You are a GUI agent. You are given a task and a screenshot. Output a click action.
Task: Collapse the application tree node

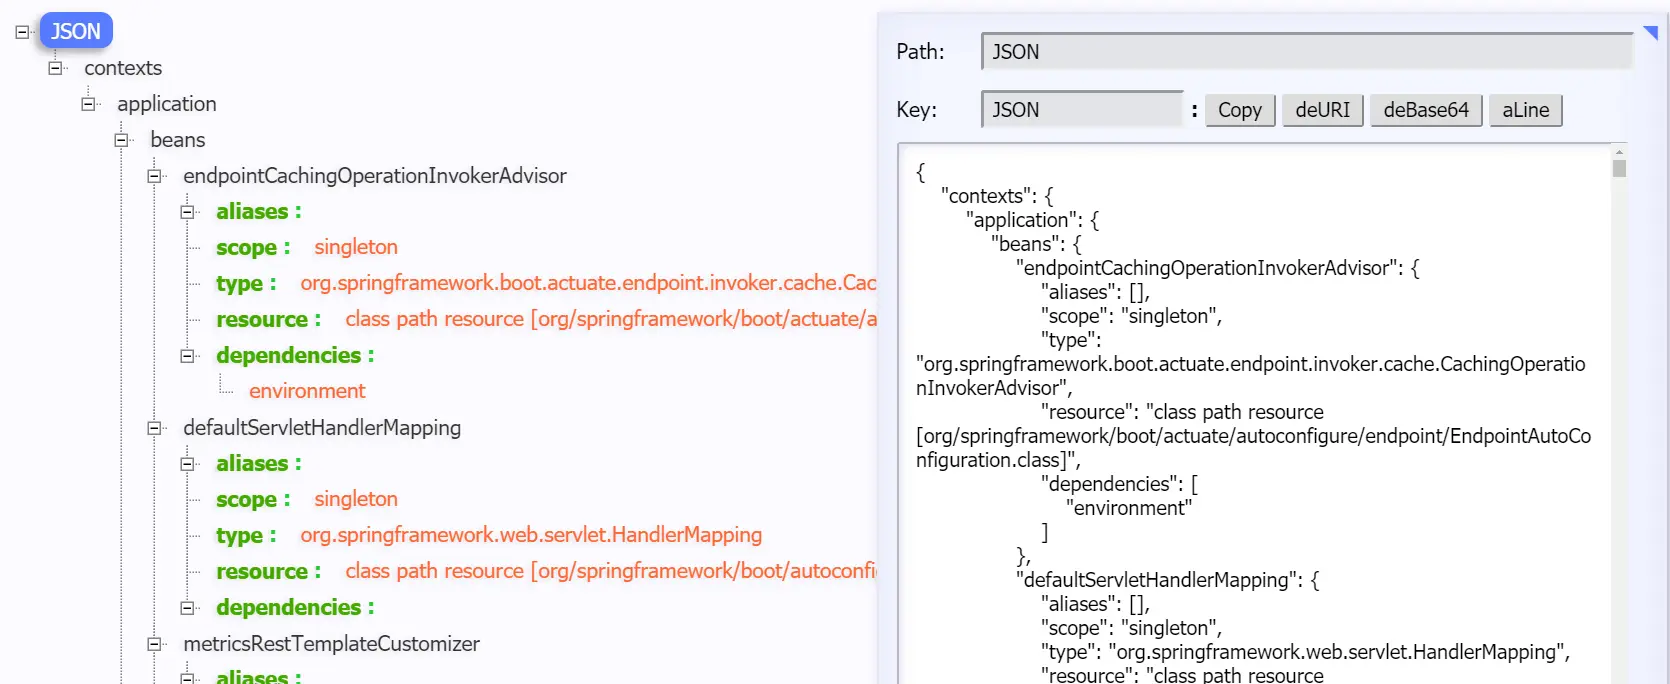coord(88,104)
